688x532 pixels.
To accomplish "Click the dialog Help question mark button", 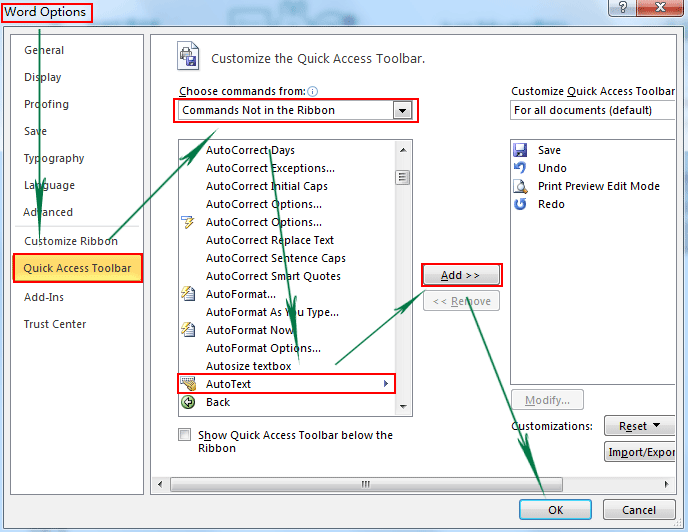I will (622, 7).
